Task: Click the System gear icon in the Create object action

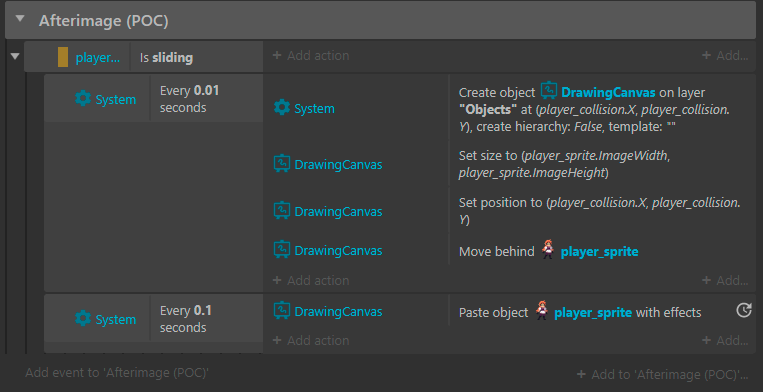Action: click(x=282, y=107)
